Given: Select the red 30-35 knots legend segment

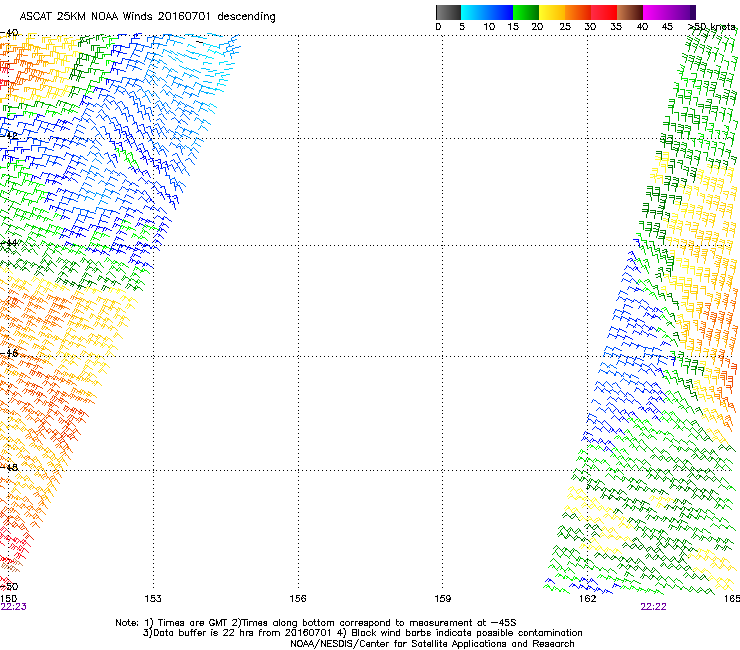Looking at the screenshot, I should [x=604, y=12].
